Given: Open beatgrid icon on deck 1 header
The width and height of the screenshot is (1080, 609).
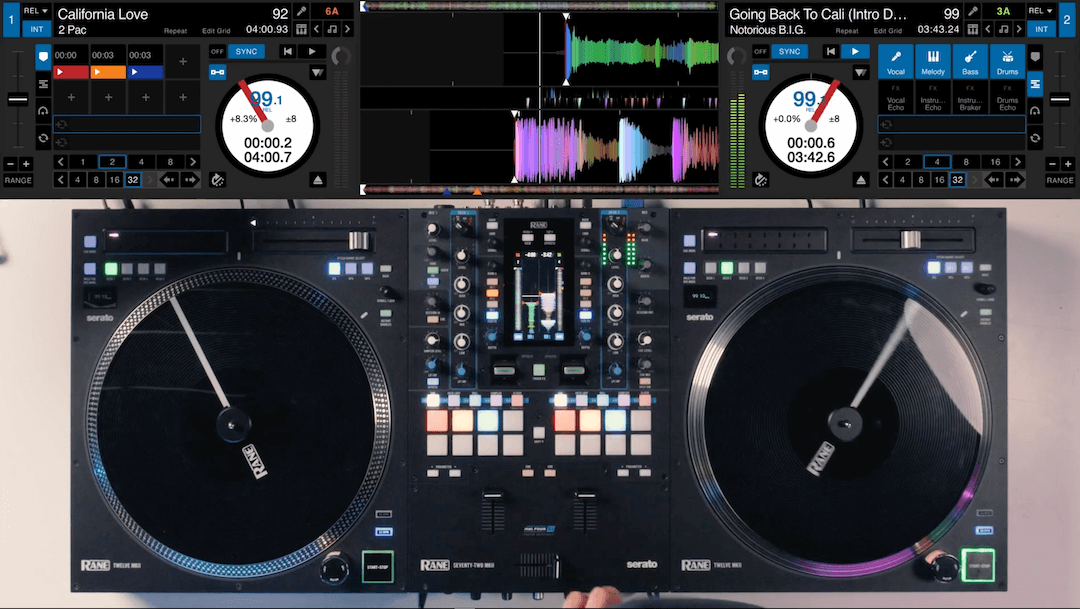Looking at the screenshot, I should 302,29.
